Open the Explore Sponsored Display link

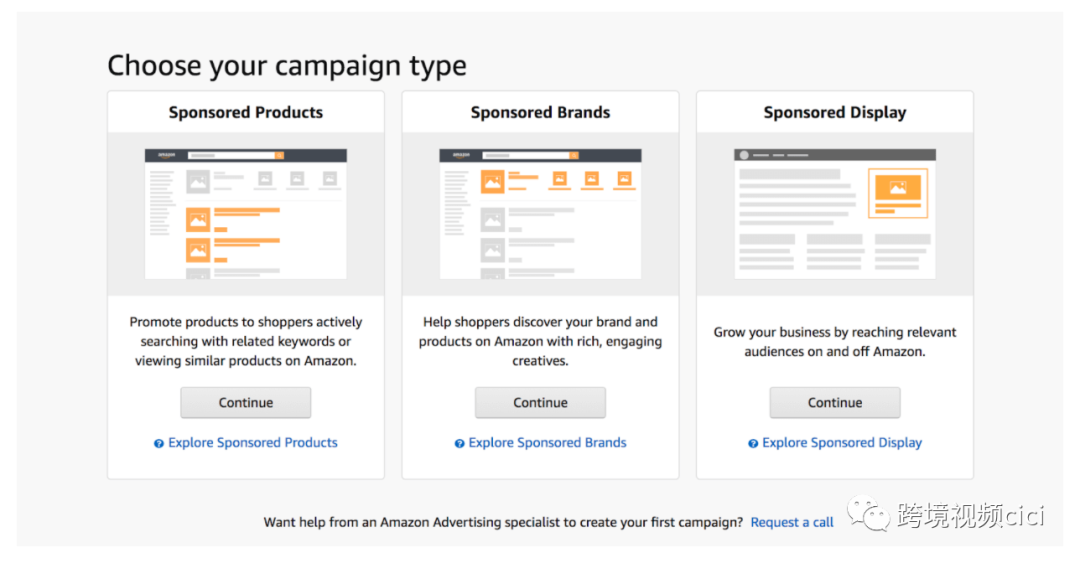point(842,442)
